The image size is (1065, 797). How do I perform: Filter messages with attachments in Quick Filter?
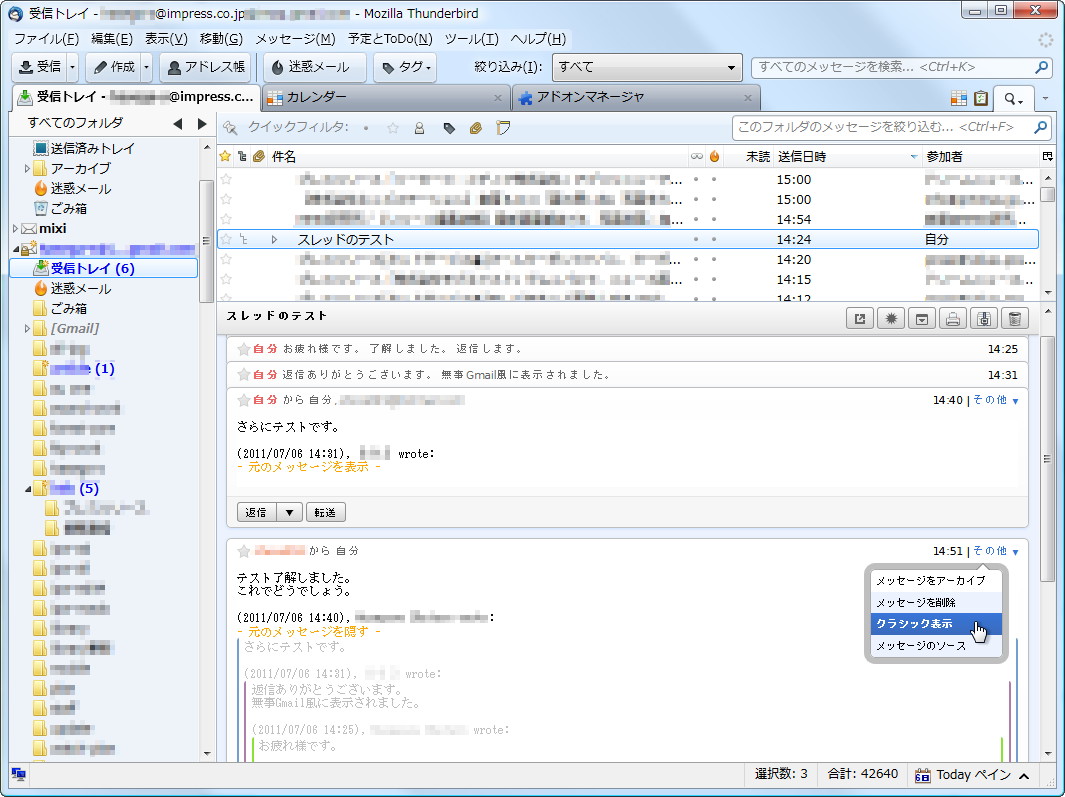tap(475, 128)
